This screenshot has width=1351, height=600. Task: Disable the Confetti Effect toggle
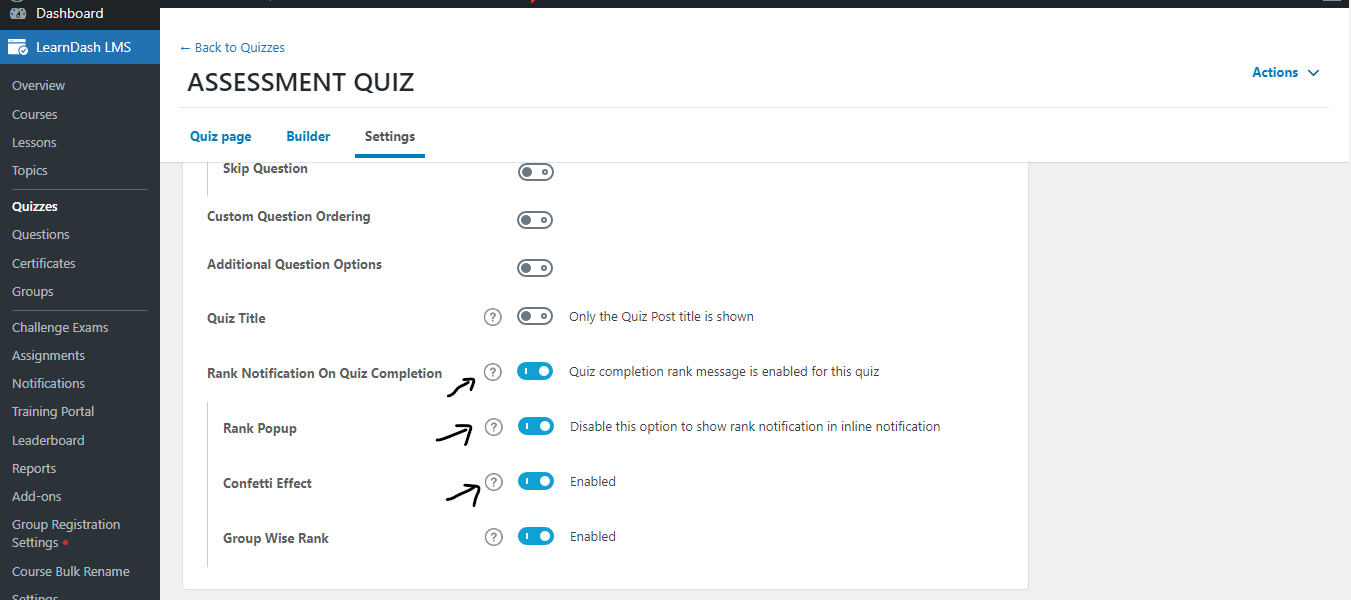point(536,481)
